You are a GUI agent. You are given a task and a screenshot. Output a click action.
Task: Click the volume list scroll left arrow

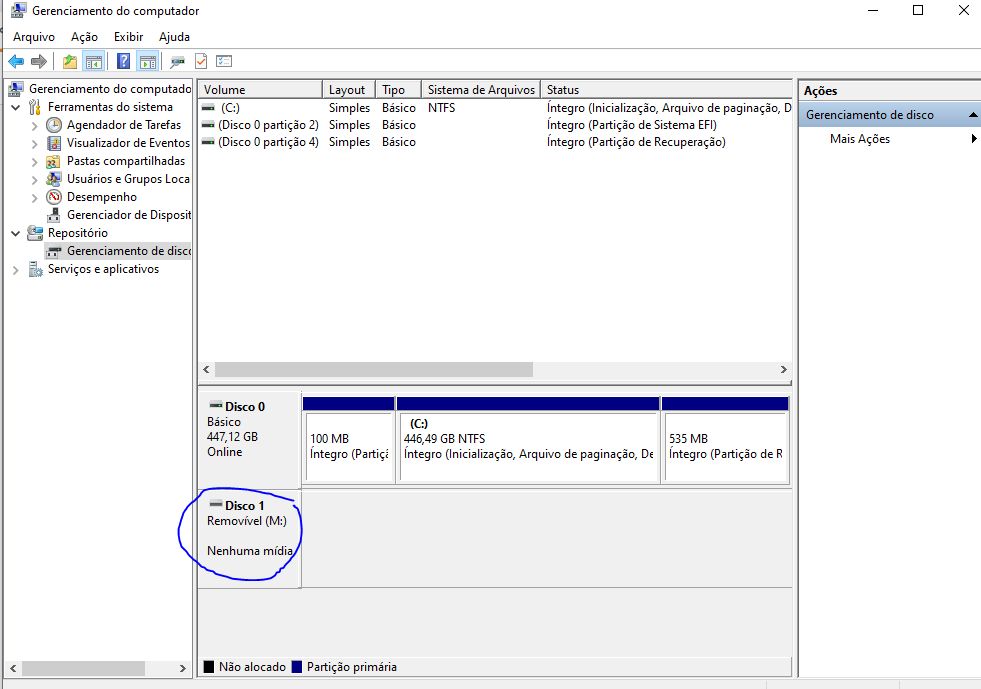click(206, 369)
